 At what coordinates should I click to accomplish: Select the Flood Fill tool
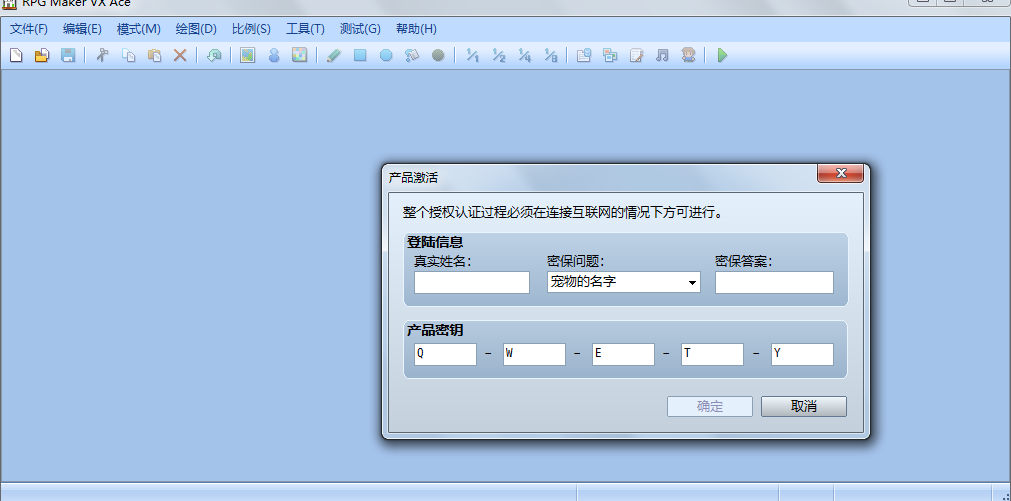coord(412,55)
